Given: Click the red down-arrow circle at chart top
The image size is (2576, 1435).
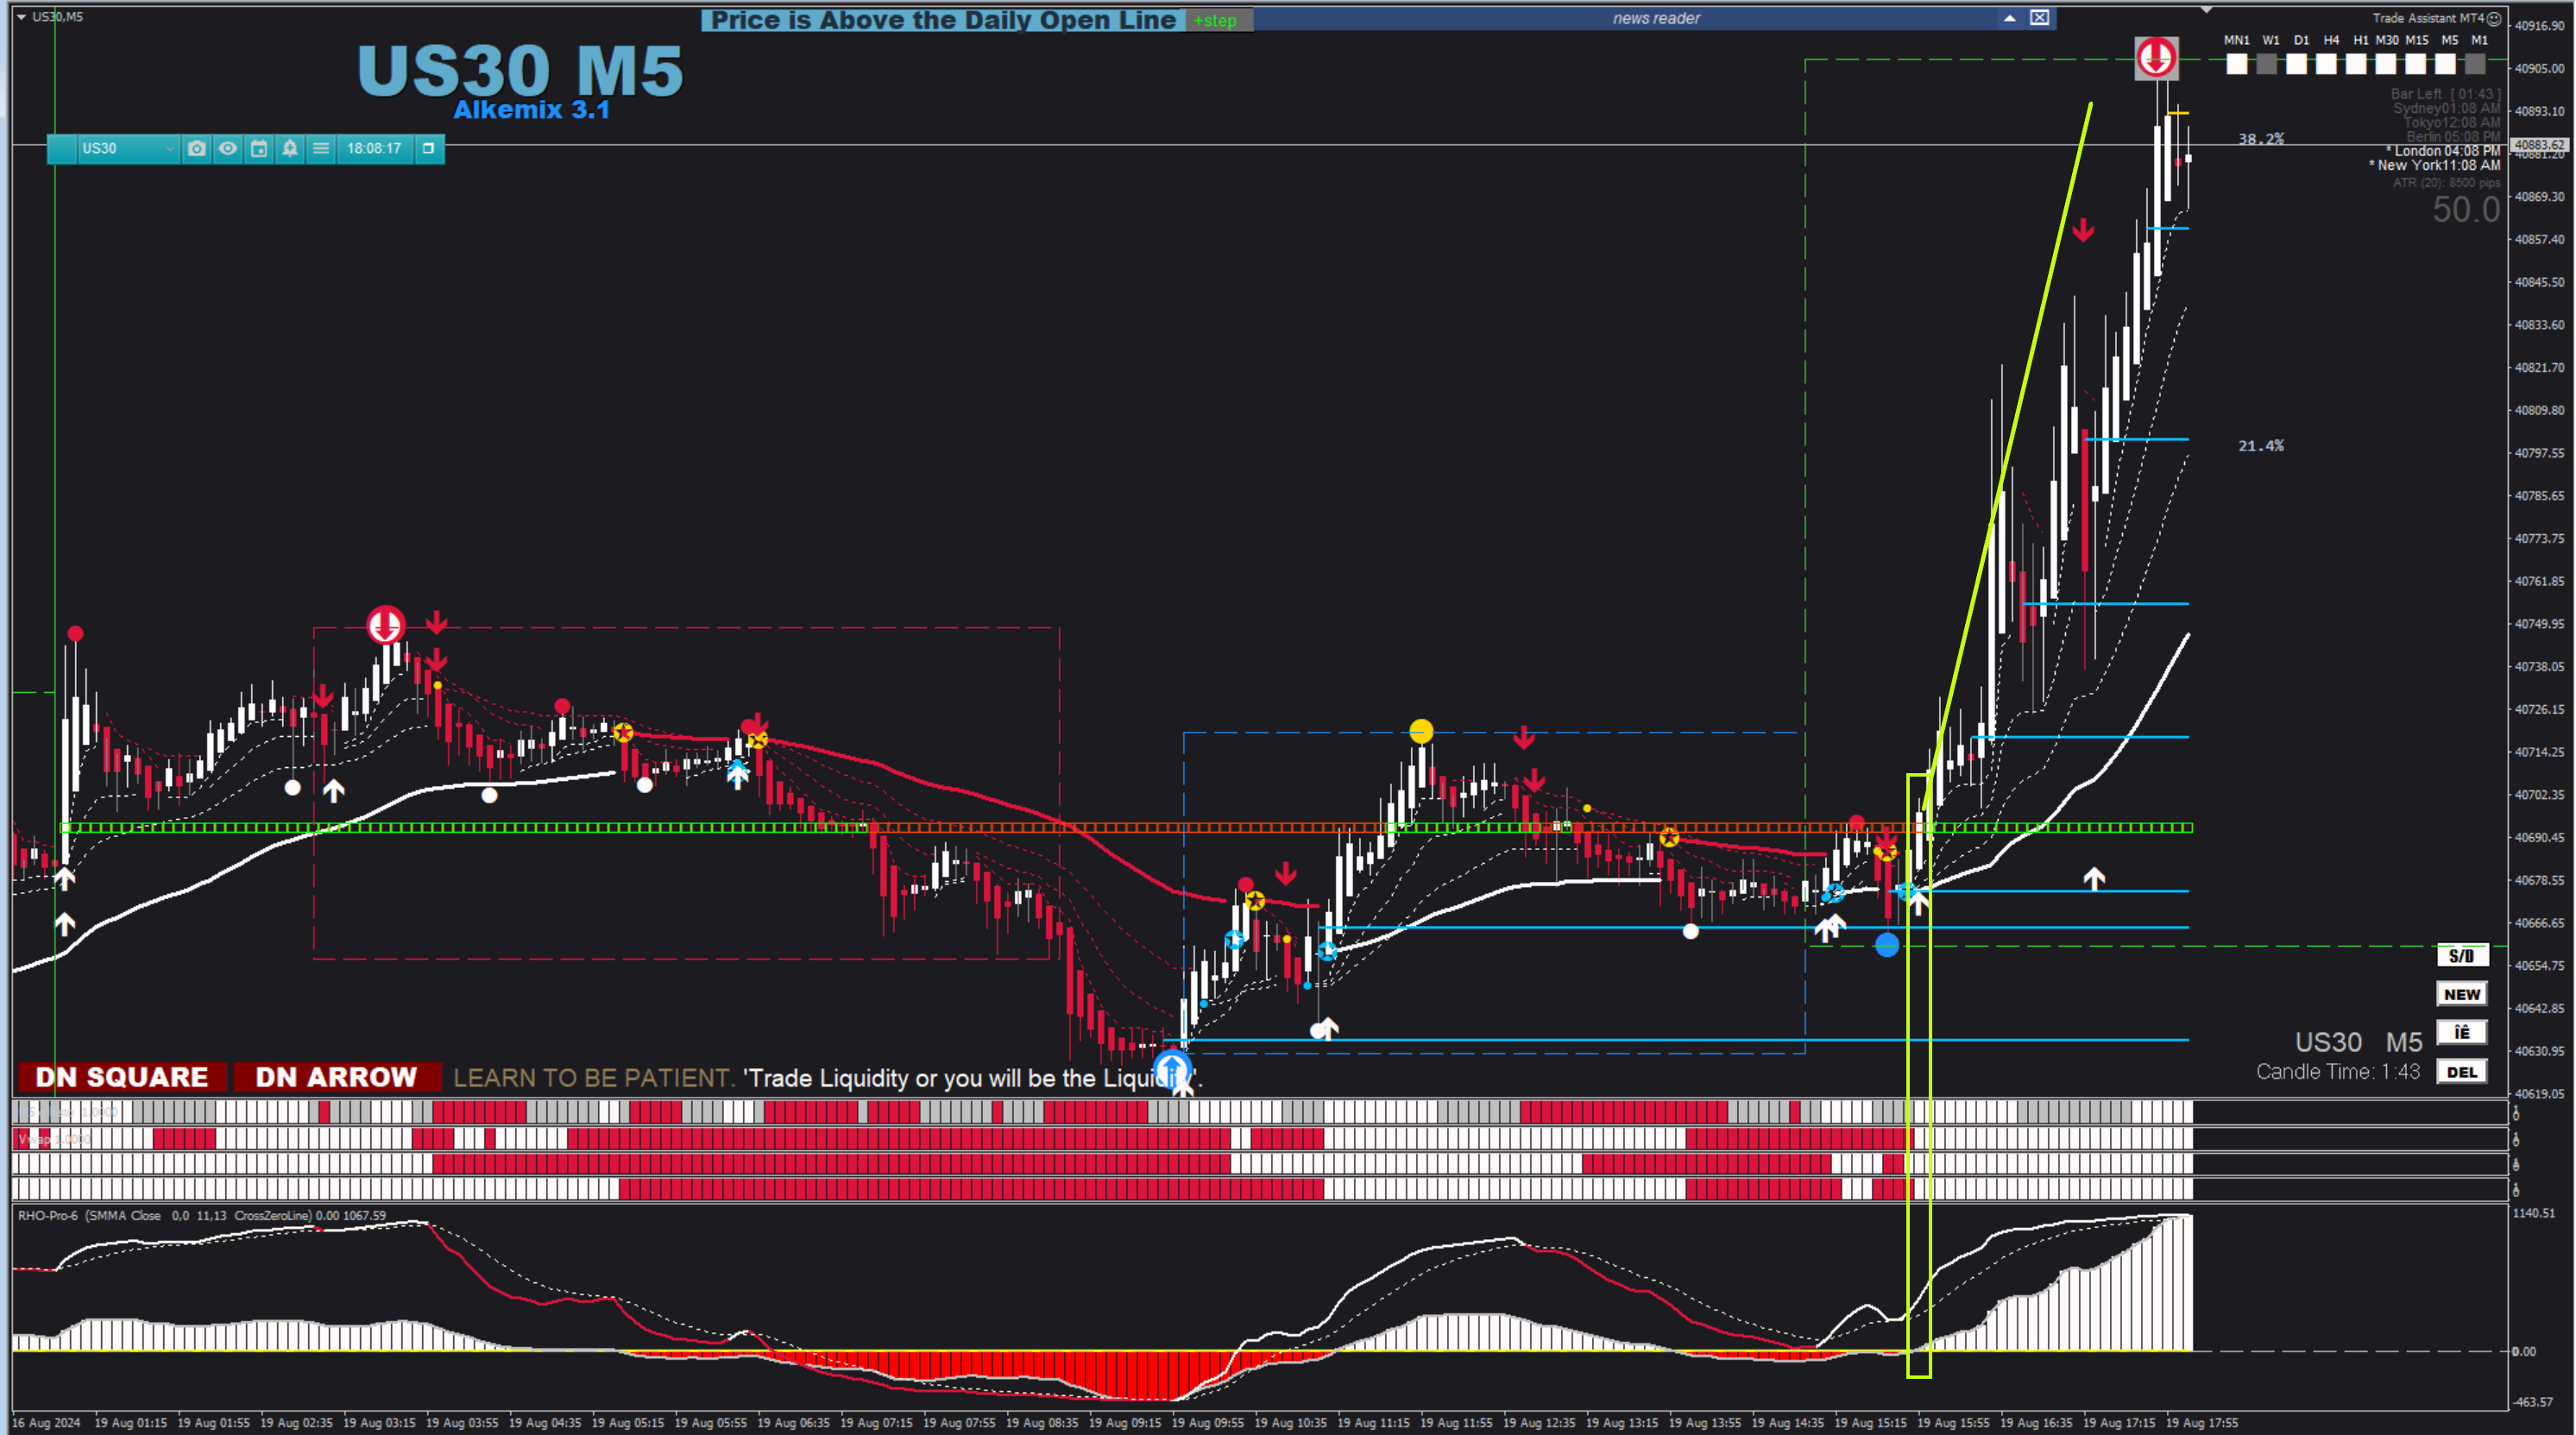Looking at the screenshot, I should point(2156,57).
